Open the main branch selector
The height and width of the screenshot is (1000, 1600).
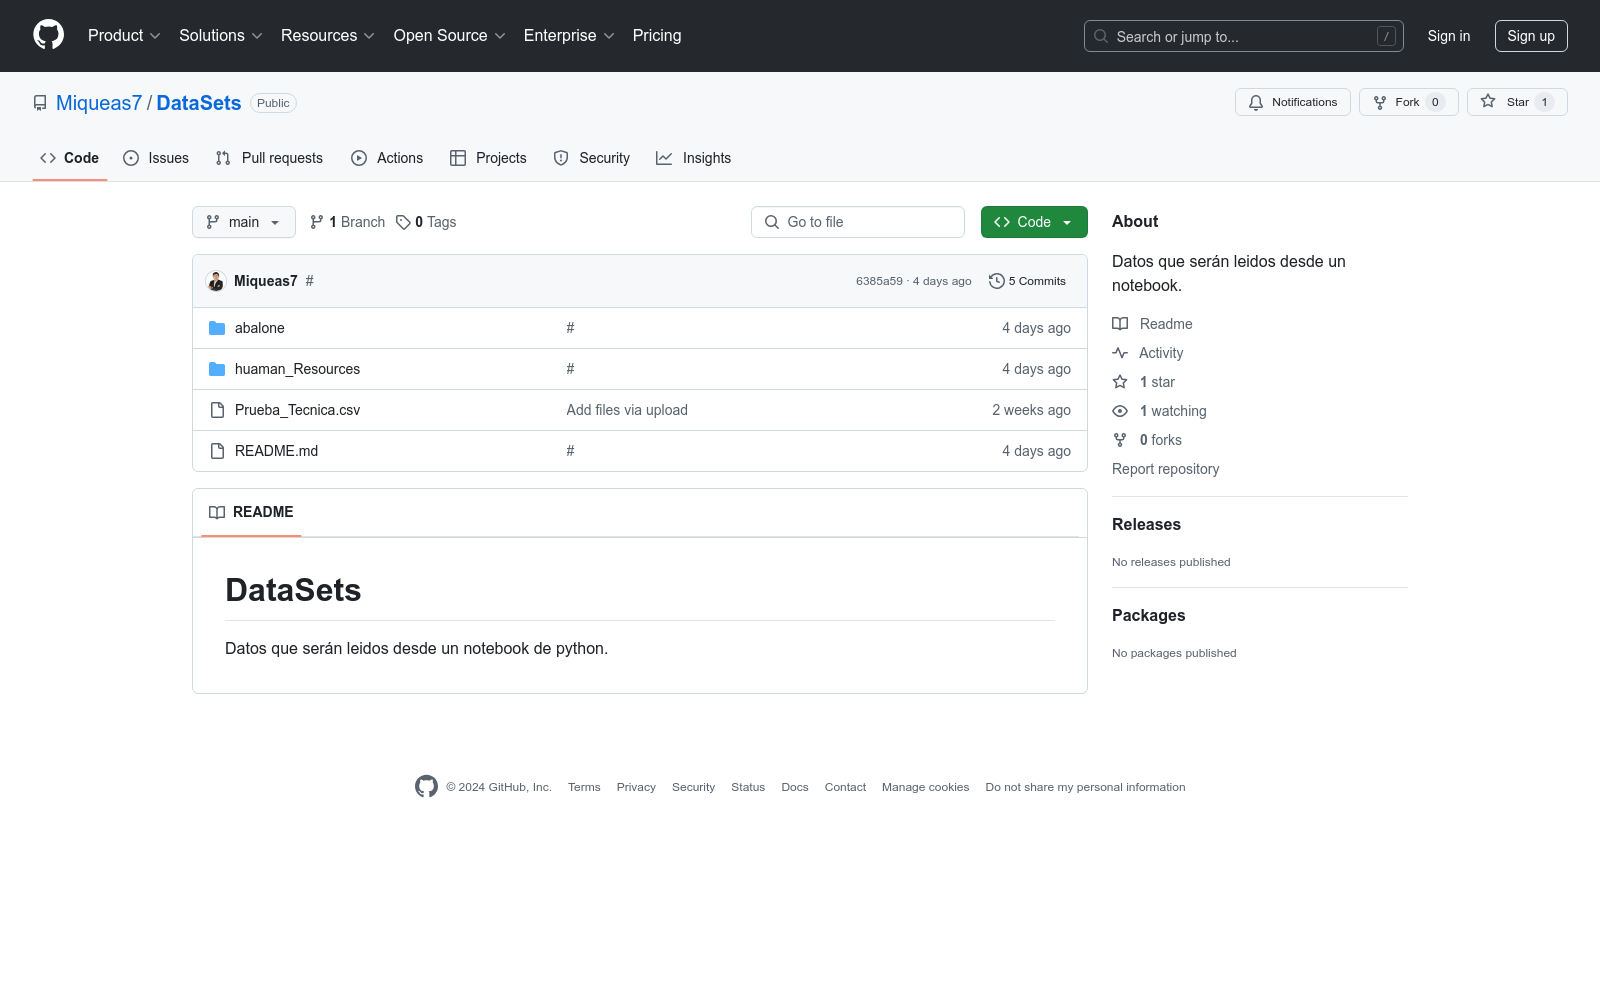[x=244, y=222]
